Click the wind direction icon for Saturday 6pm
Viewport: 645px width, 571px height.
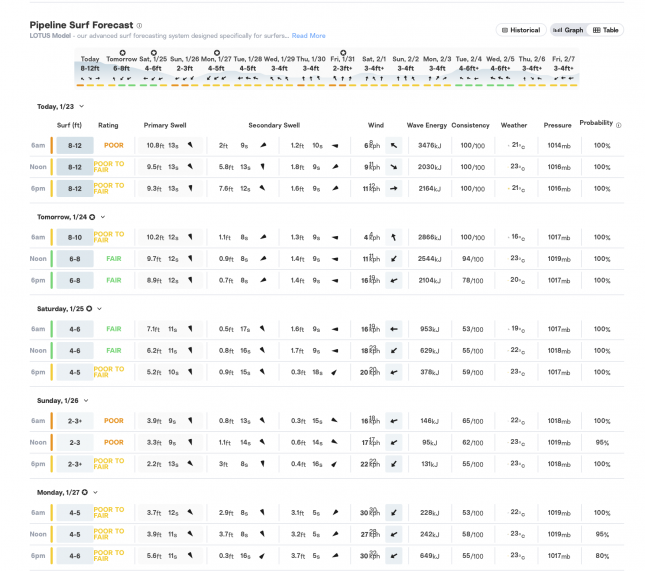pyautogui.click(x=394, y=372)
